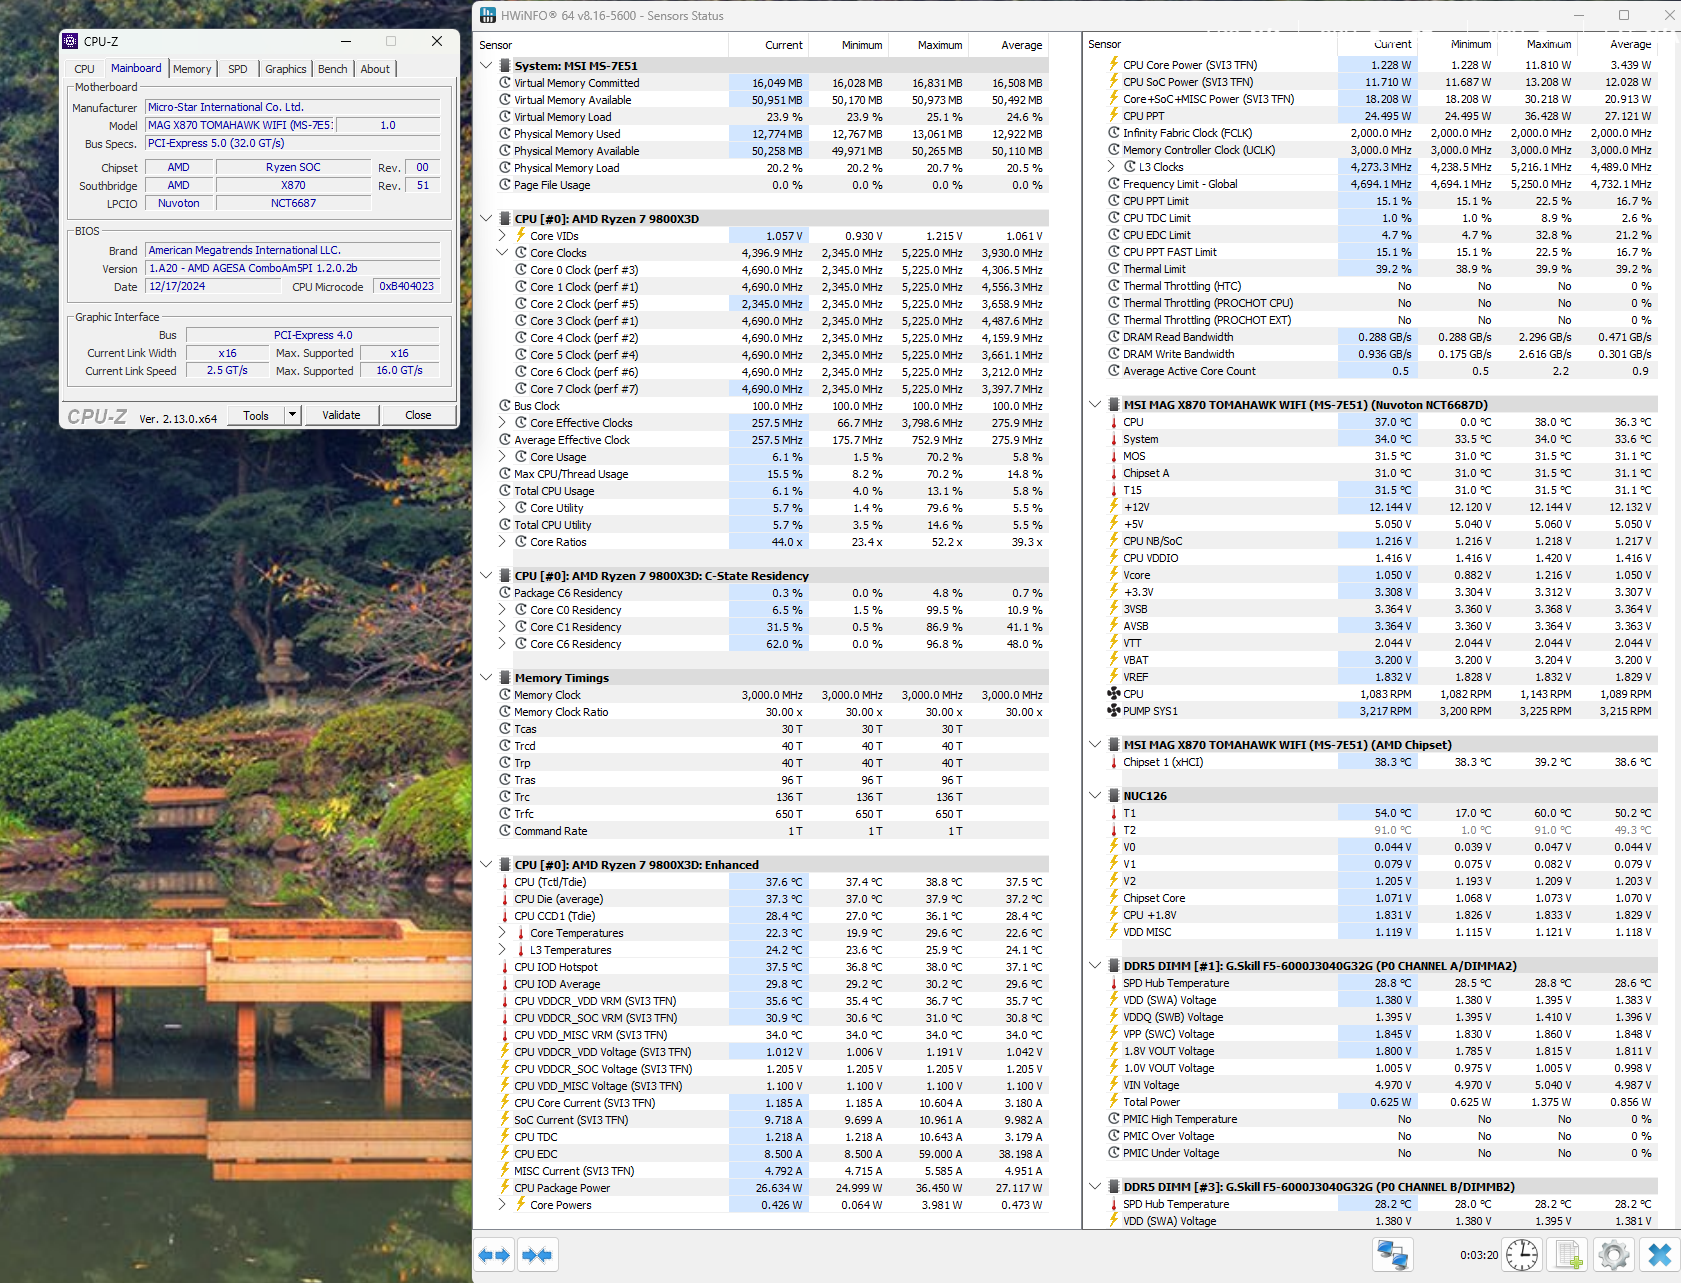Click the icon beside Thermal Throttling (HTC)
This screenshot has width=1681, height=1283.
tap(1114, 286)
